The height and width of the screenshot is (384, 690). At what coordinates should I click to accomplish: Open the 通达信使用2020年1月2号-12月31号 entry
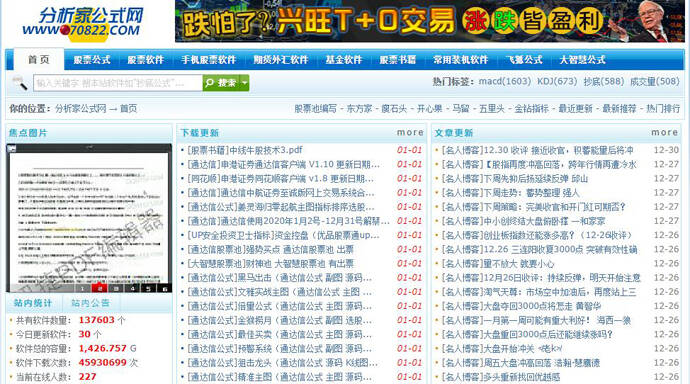(x=288, y=221)
